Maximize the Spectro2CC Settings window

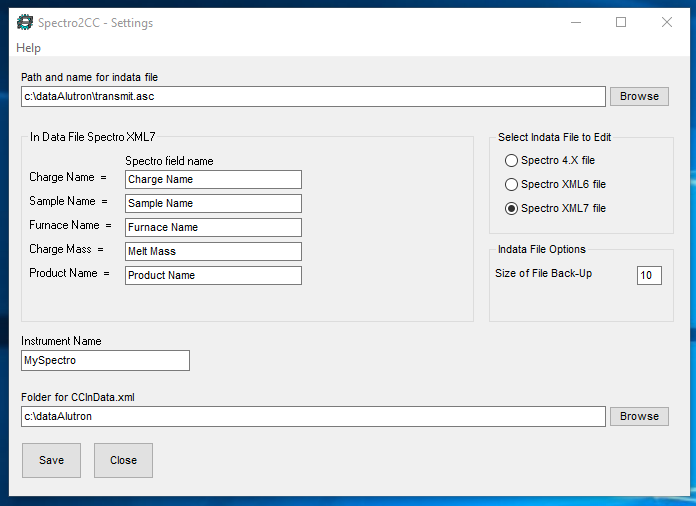pos(621,22)
